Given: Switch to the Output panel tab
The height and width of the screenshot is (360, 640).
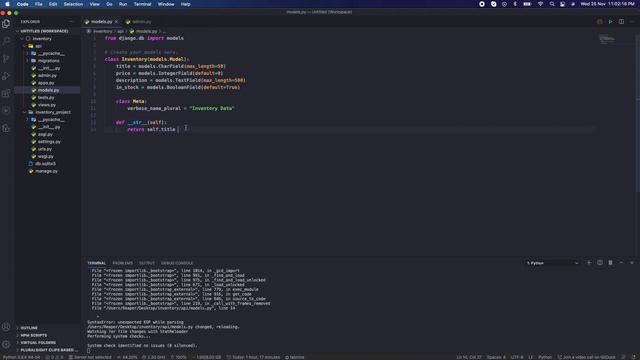Looking at the screenshot, I should coord(147,263).
